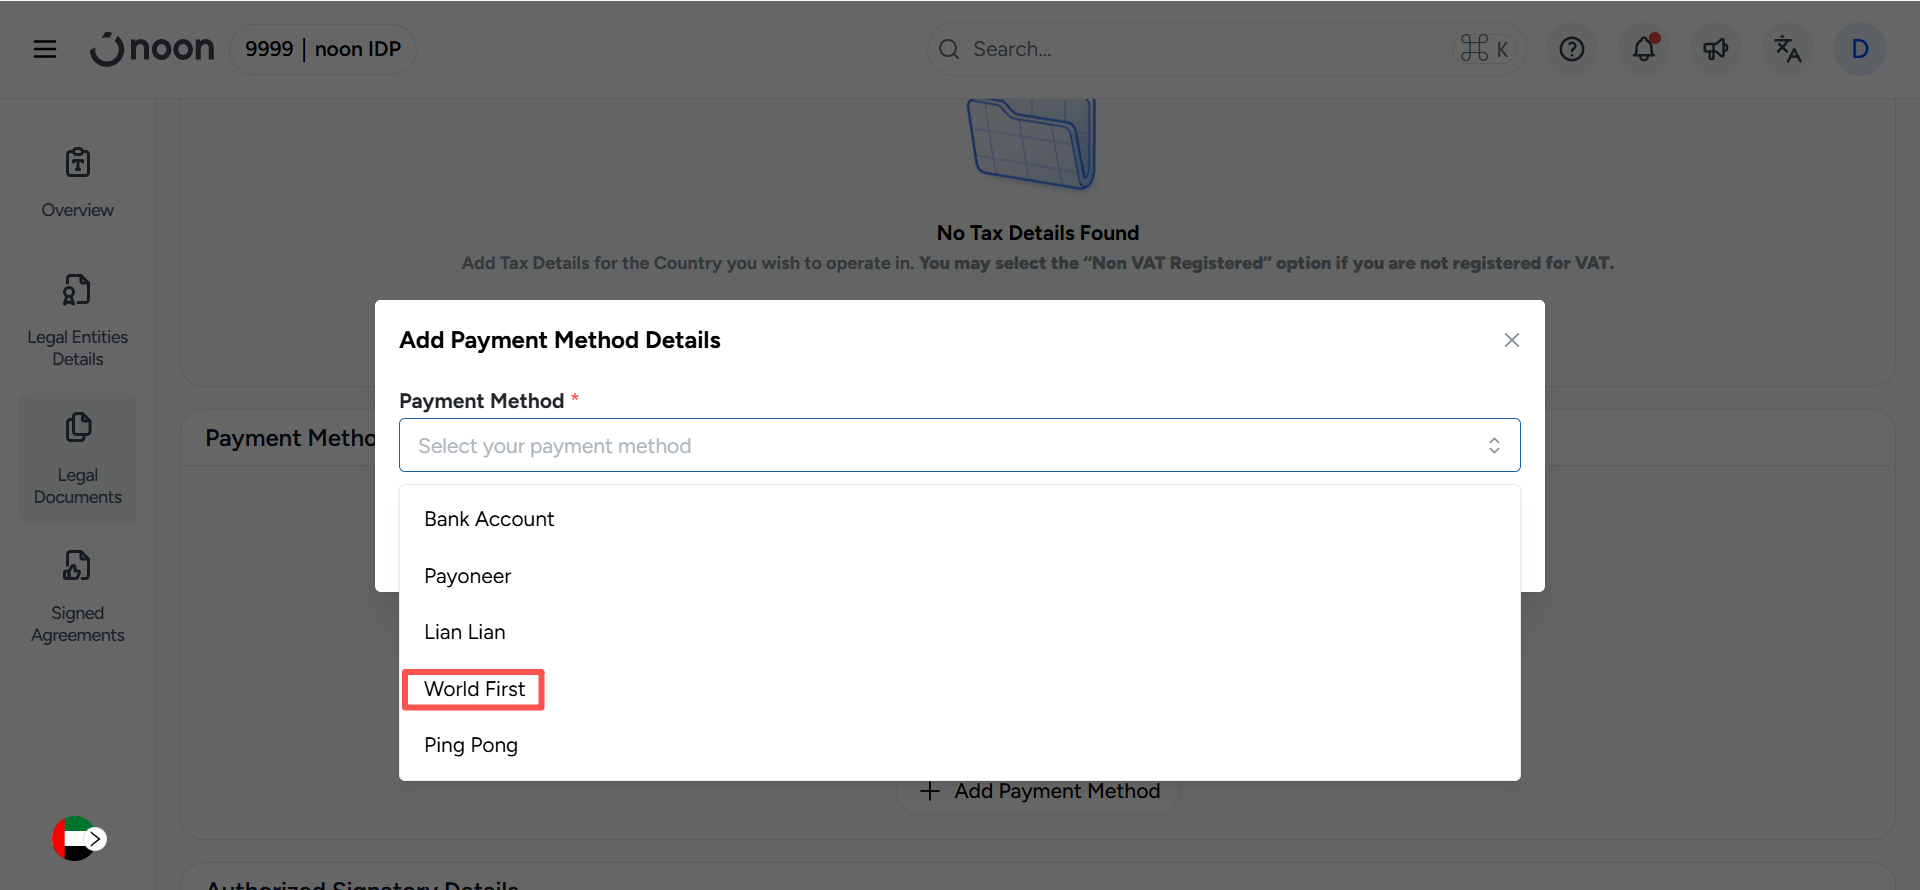Change language via the translate icon
The height and width of the screenshot is (890, 1920).
1787,49
